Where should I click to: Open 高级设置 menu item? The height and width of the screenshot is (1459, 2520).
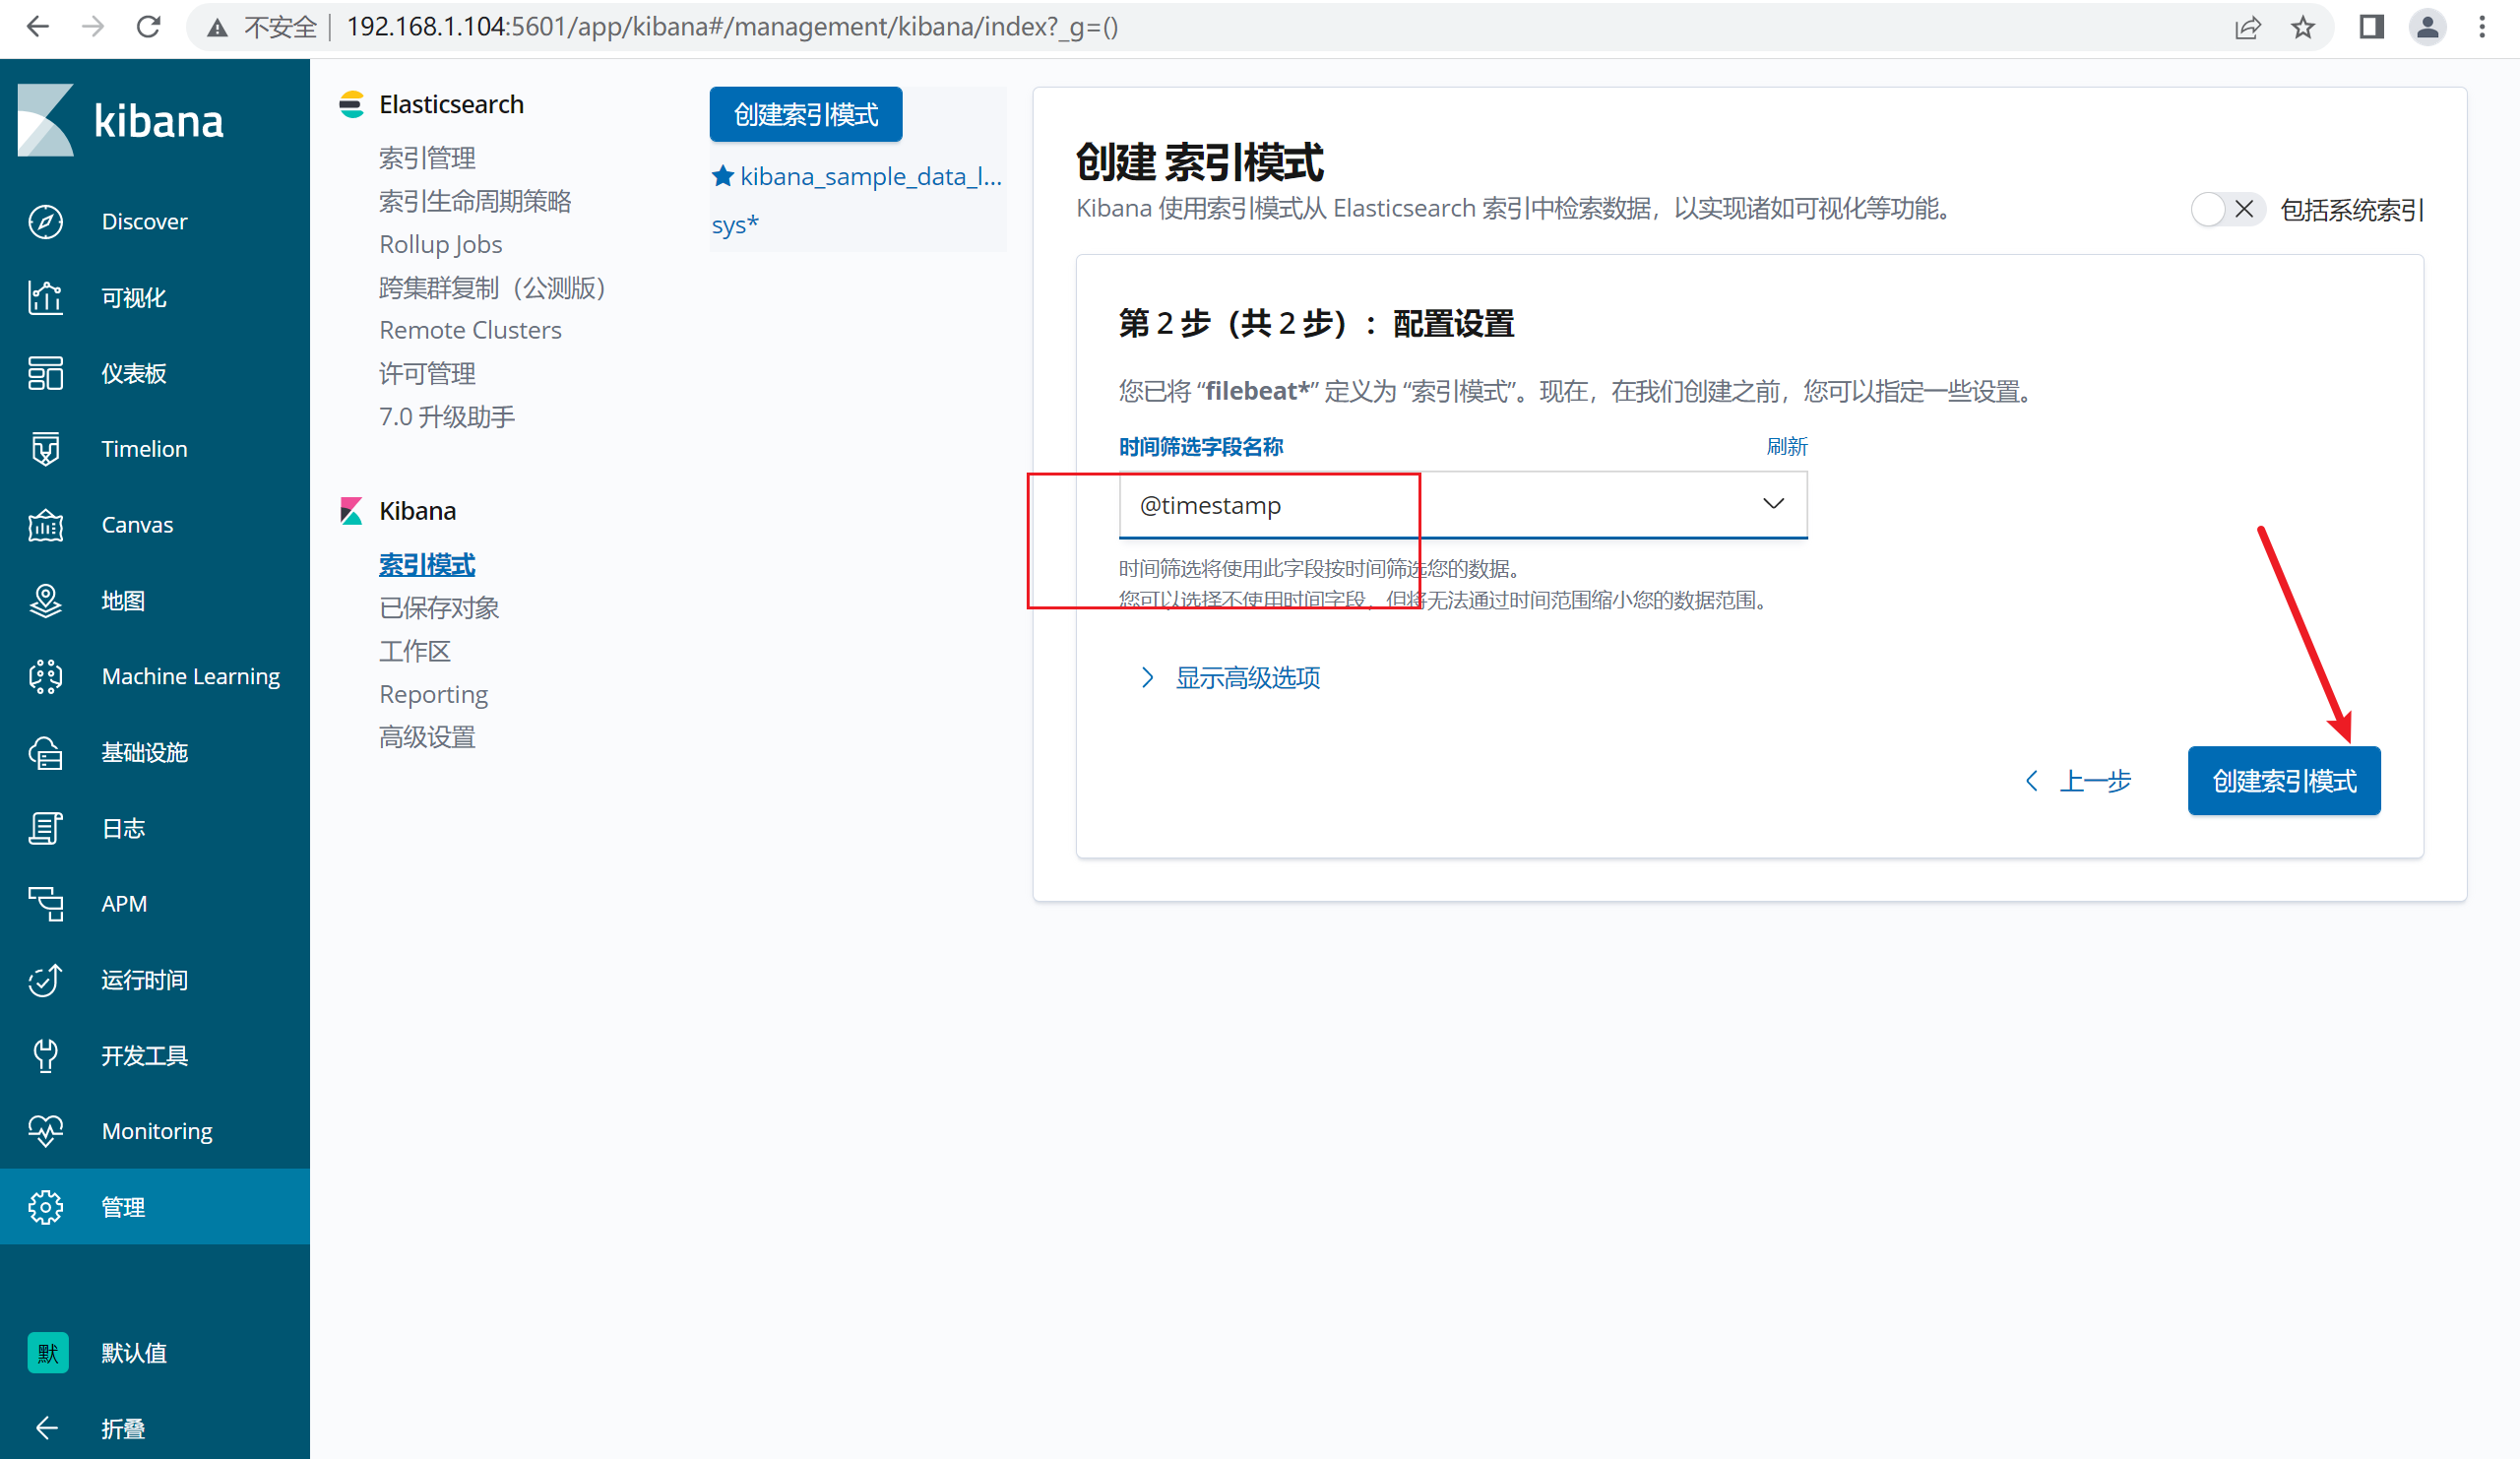coord(427,737)
